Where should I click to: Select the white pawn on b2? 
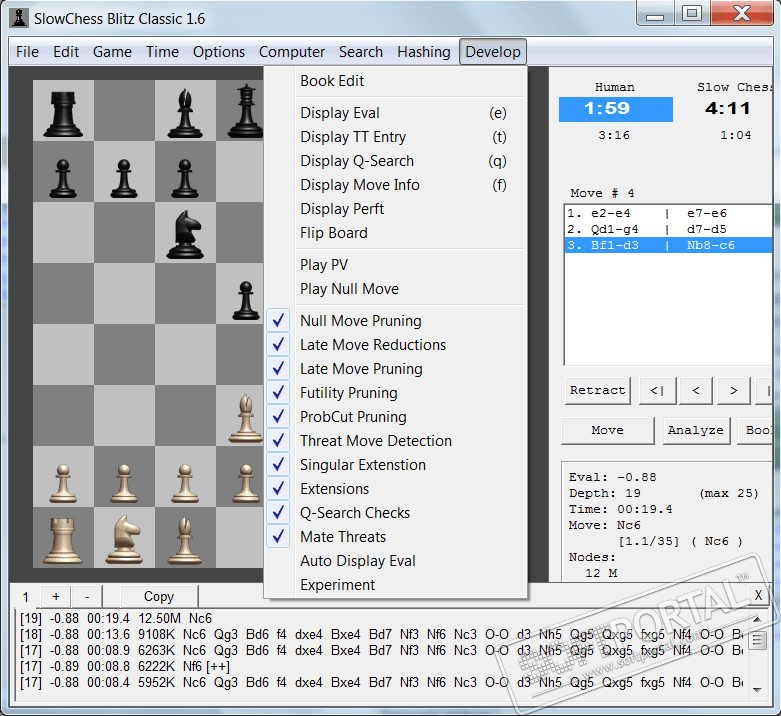(x=124, y=483)
